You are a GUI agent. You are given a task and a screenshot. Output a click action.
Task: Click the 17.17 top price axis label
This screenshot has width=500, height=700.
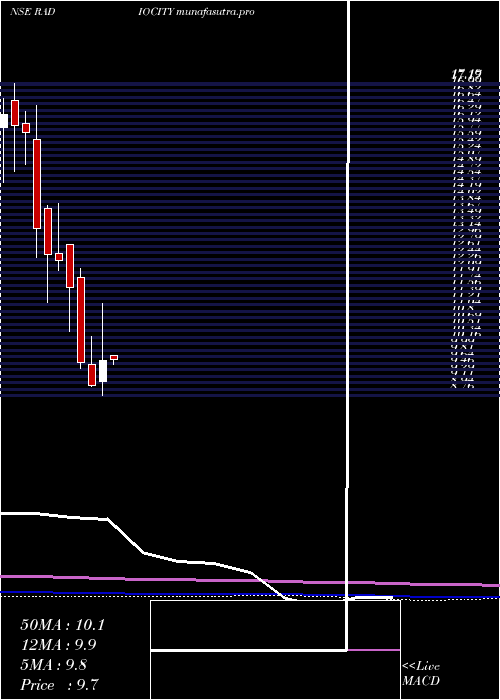[466, 72]
